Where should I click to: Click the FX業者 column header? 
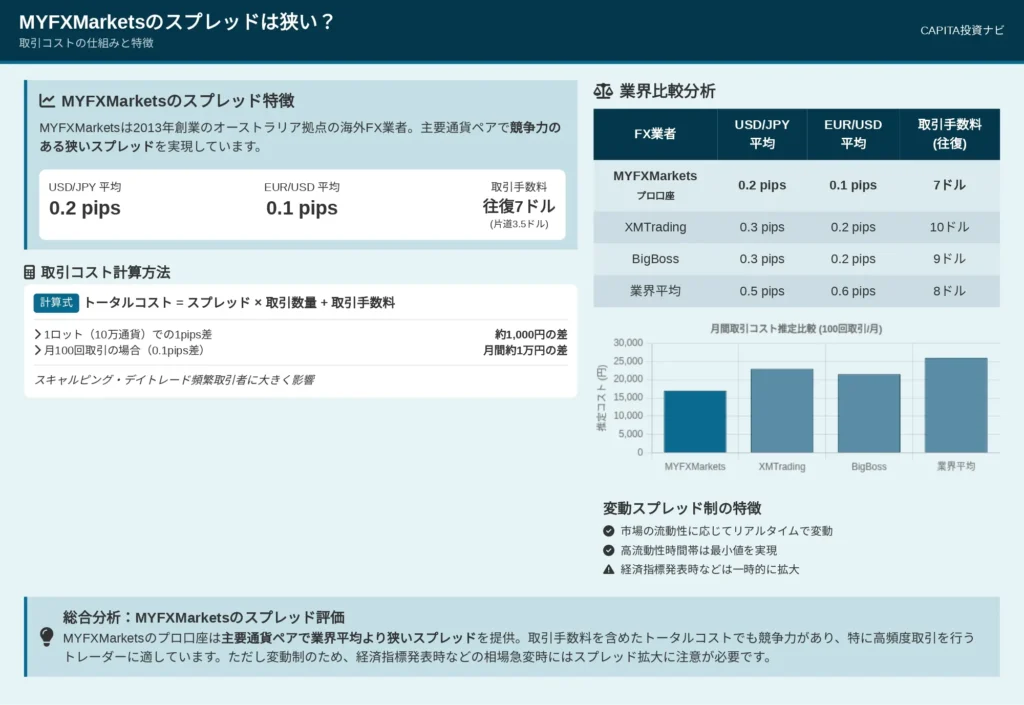pos(655,134)
